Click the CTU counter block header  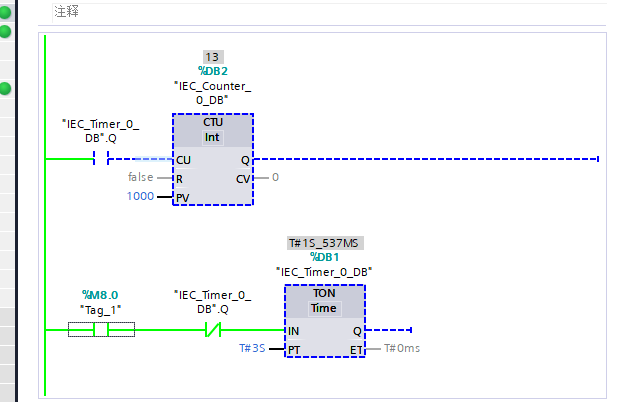tap(212, 121)
